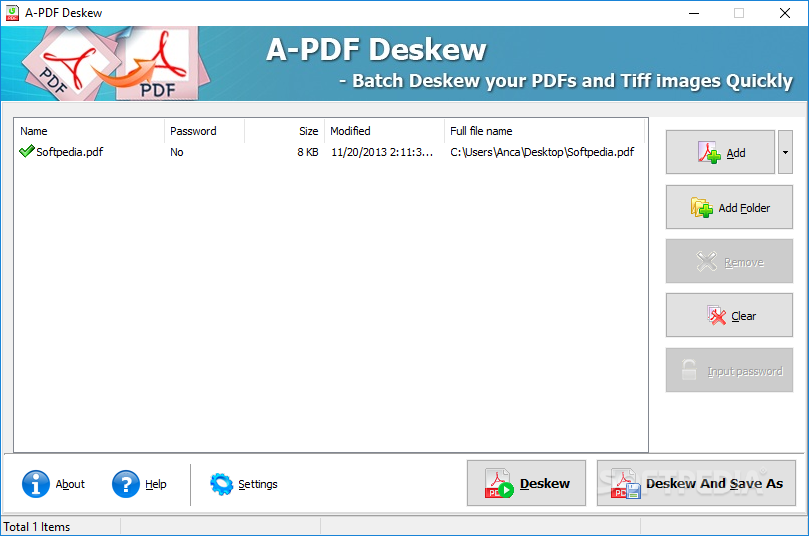Click the Add PDF file button
The image size is (809, 536).
coord(720,152)
